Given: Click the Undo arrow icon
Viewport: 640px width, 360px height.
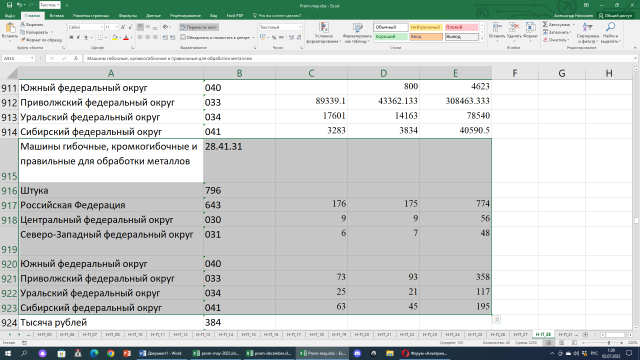Looking at the screenshot, I should 19,5.
